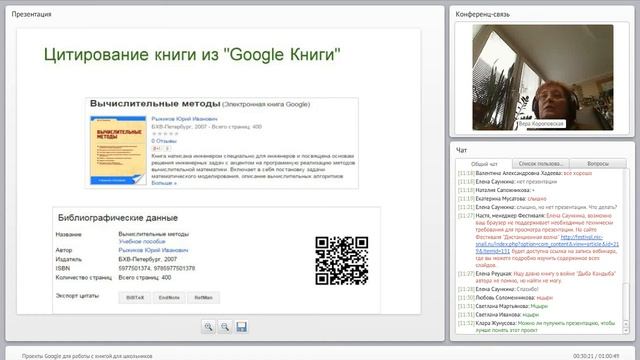Image resolution: width=640 pixels, height=360 pixels.
Task: Click the Библиографические данные heading
Action: click(x=118, y=218)
